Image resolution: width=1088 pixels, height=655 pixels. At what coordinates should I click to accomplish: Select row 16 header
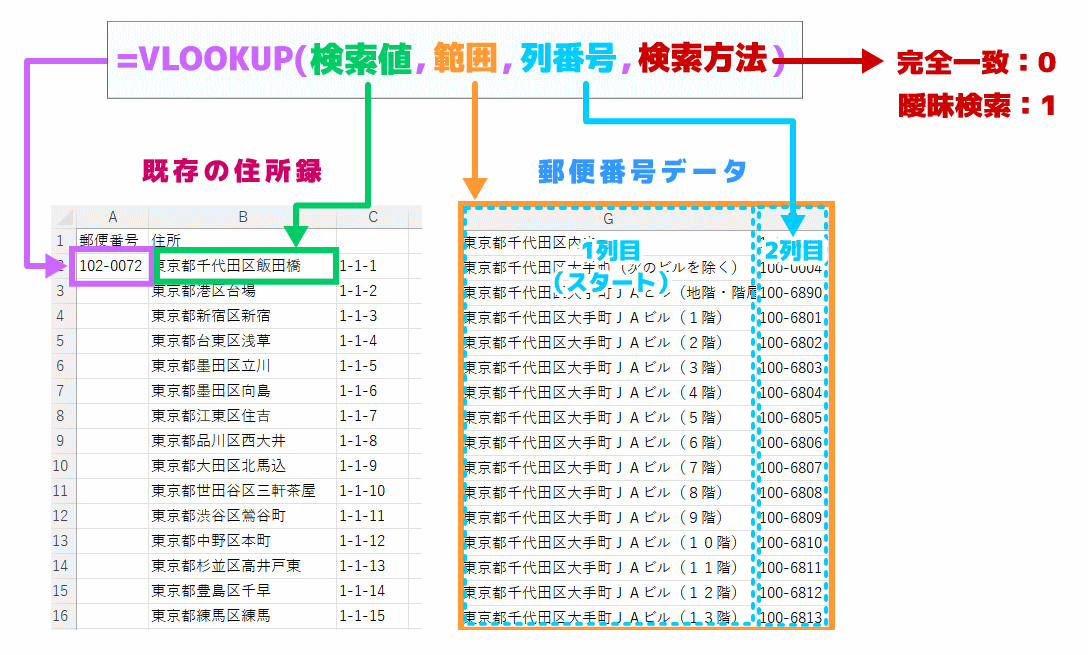(x=62, y=616)
